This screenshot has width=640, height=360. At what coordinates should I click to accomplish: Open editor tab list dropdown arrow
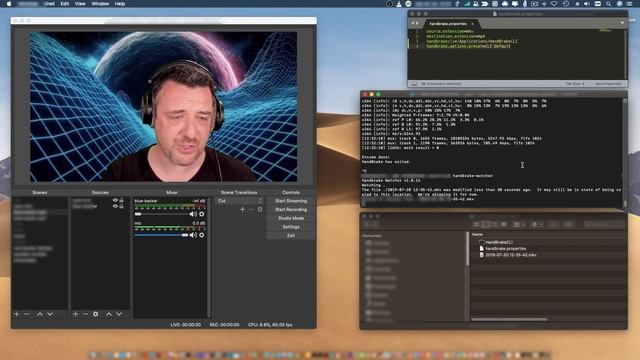pos(622,23)
